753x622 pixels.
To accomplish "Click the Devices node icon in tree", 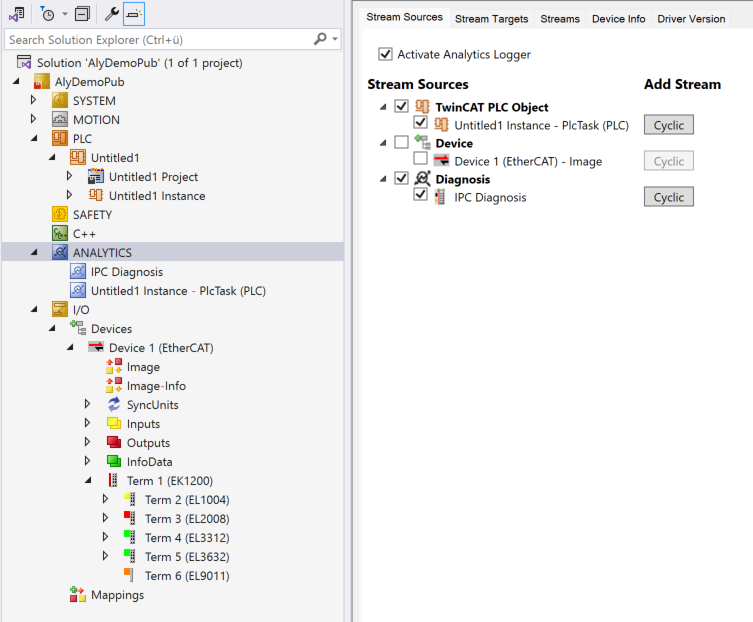I will tap(78, 328).
